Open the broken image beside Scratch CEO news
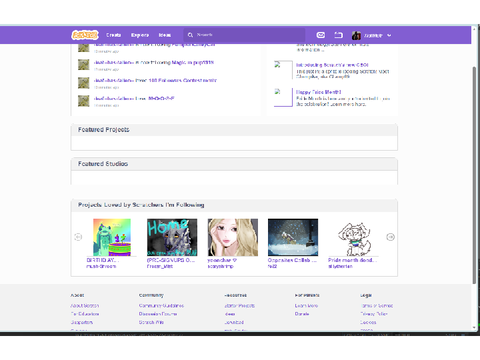Image resolution: width=480 pixels, height=360 pixels. point(283,70)
